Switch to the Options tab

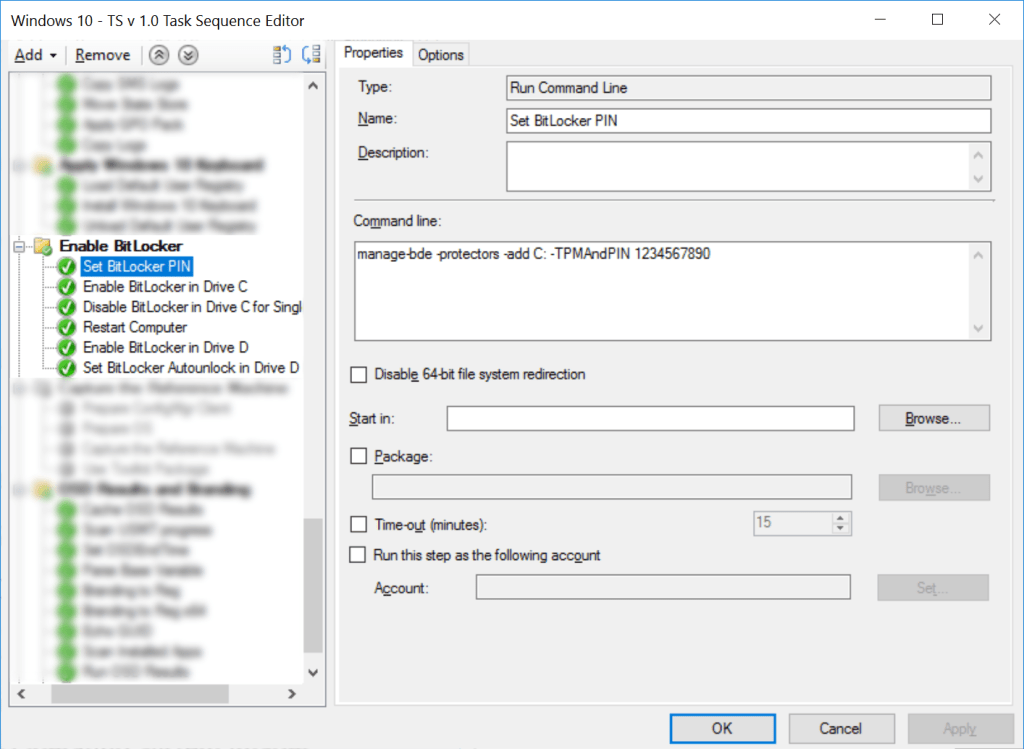point(441,54)
